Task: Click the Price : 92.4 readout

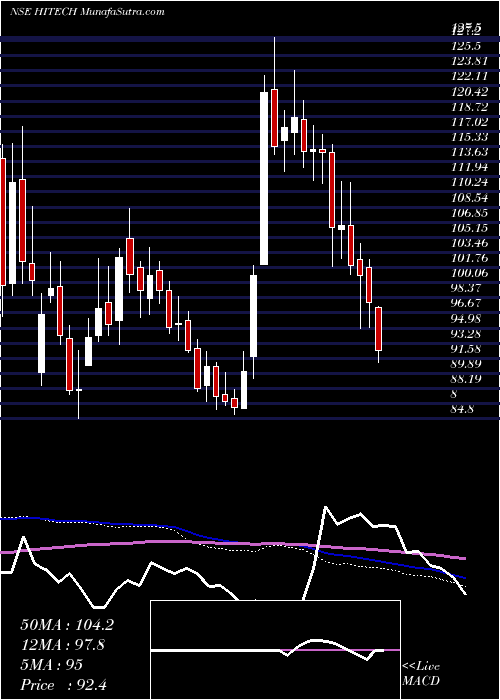Action: 63,685
